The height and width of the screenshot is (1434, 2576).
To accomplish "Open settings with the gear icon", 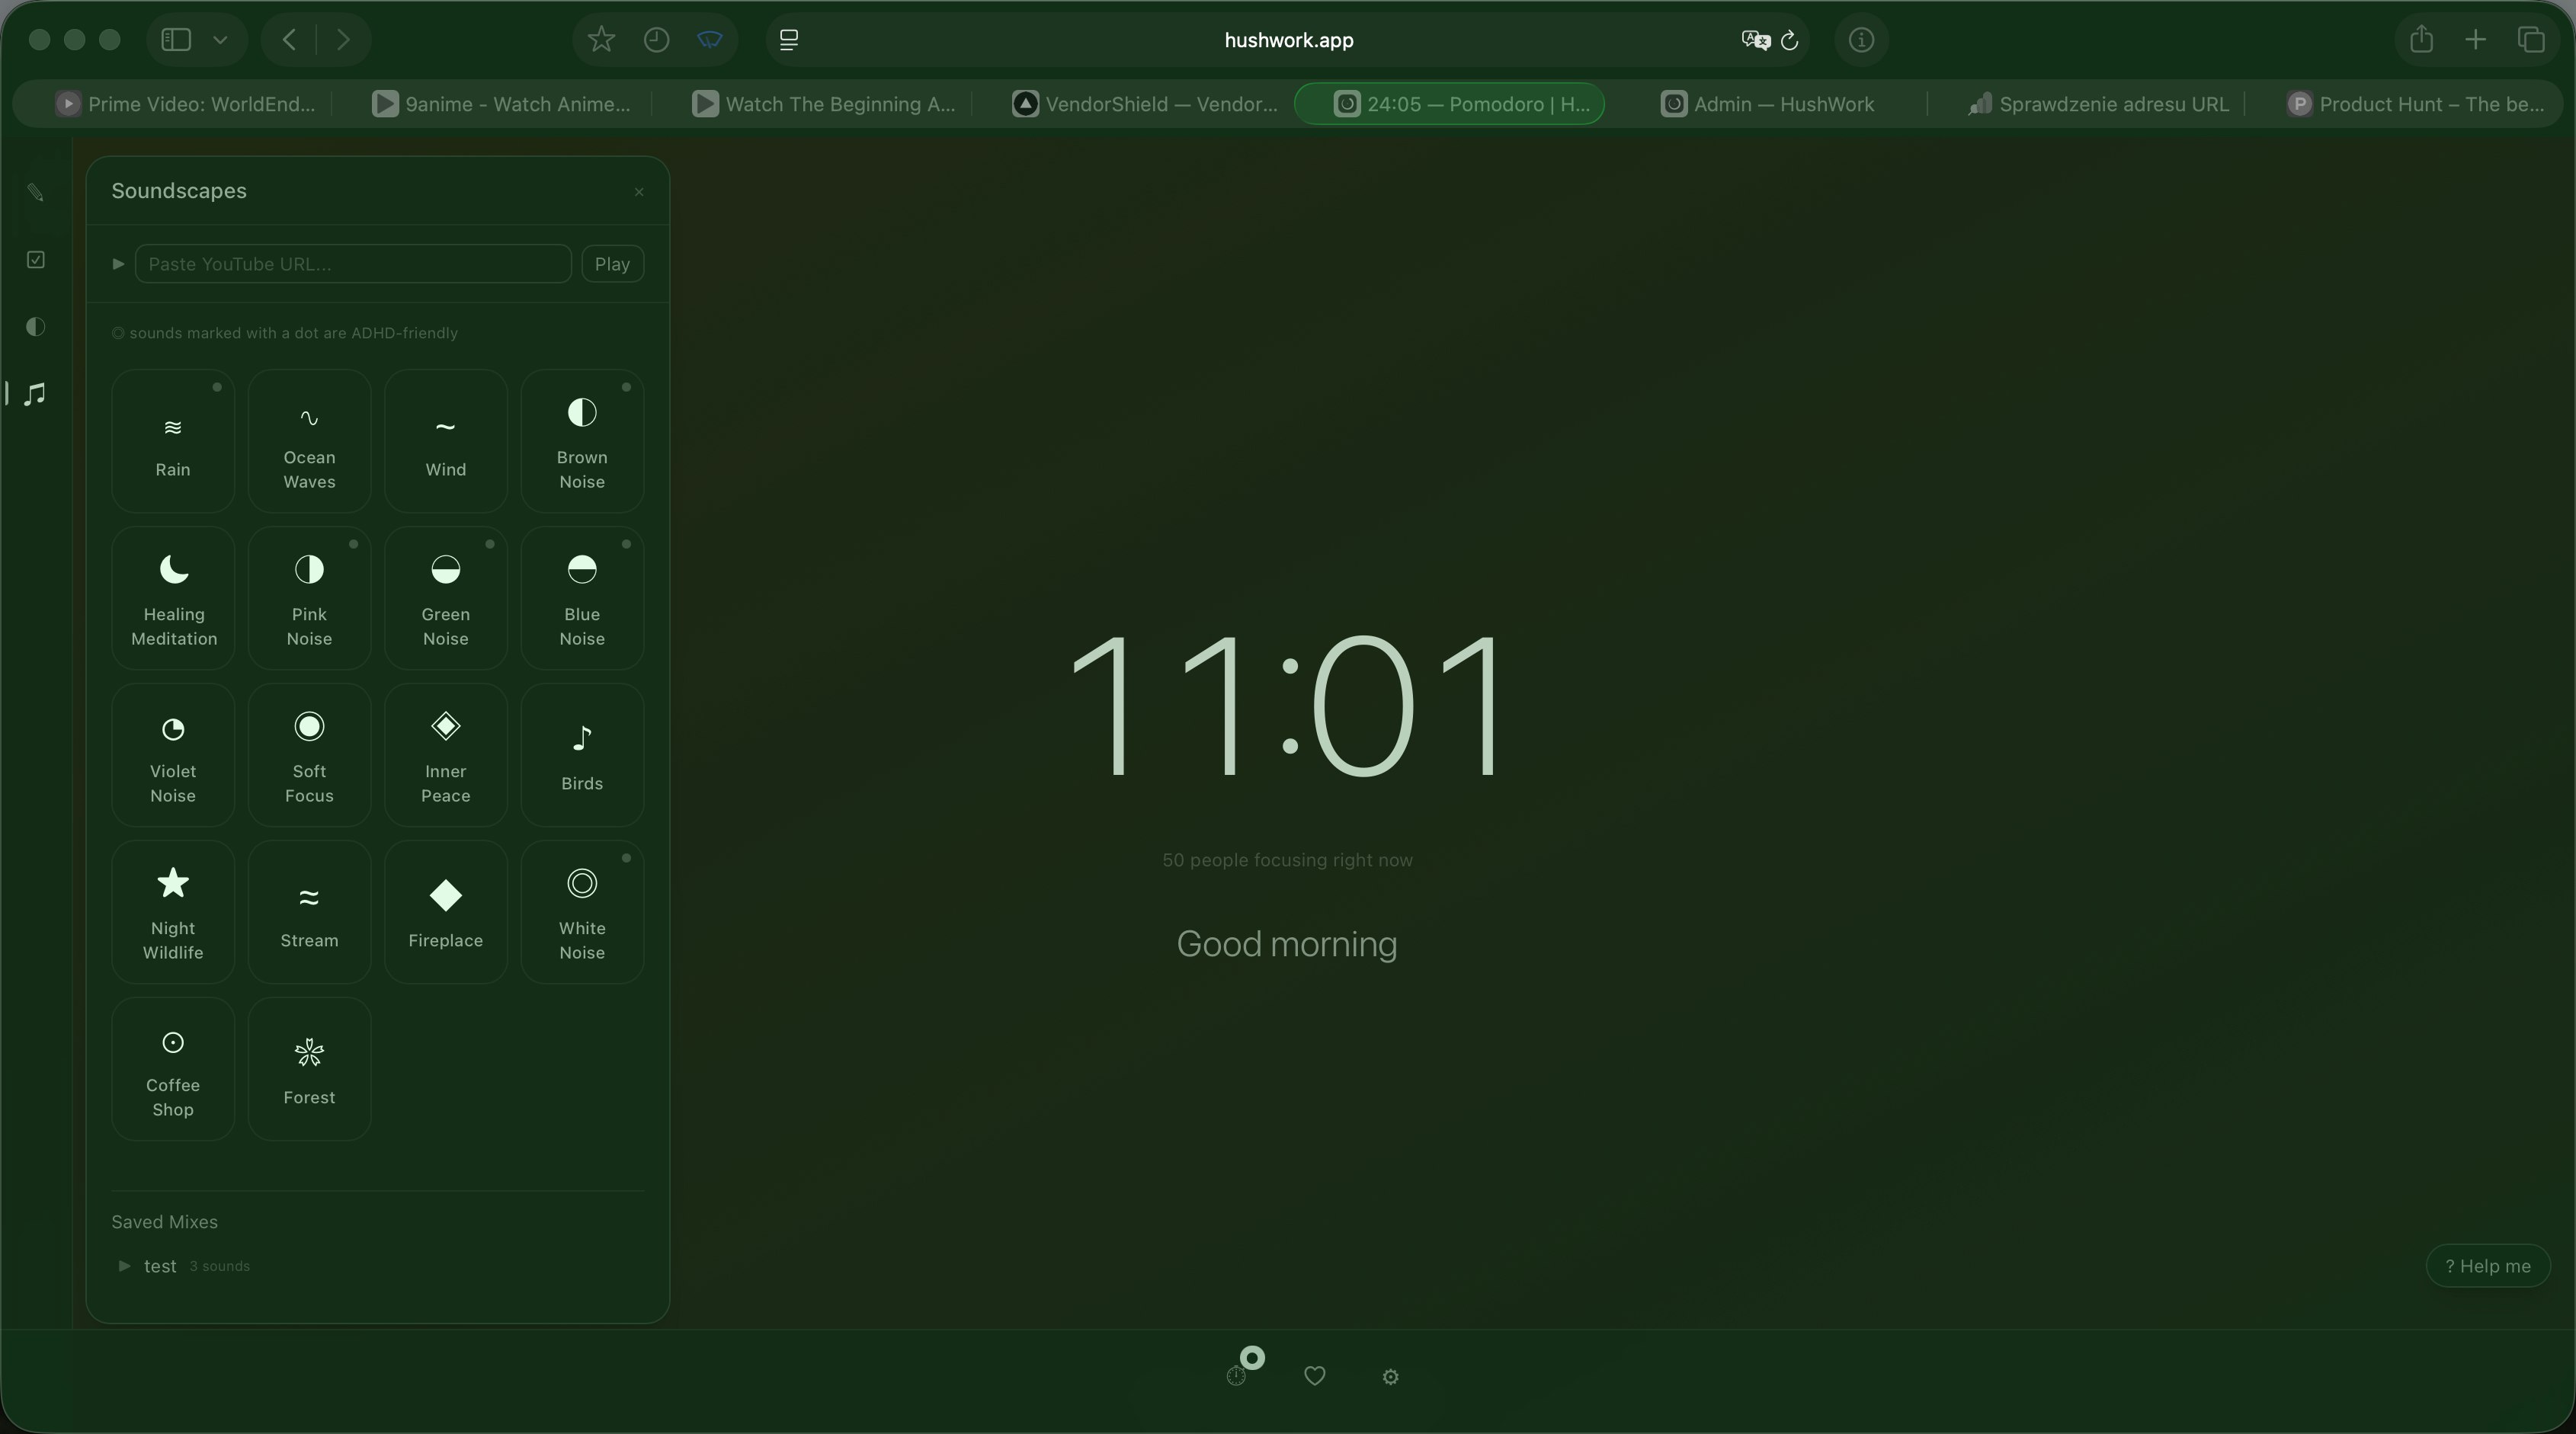I will 1389,1377.
